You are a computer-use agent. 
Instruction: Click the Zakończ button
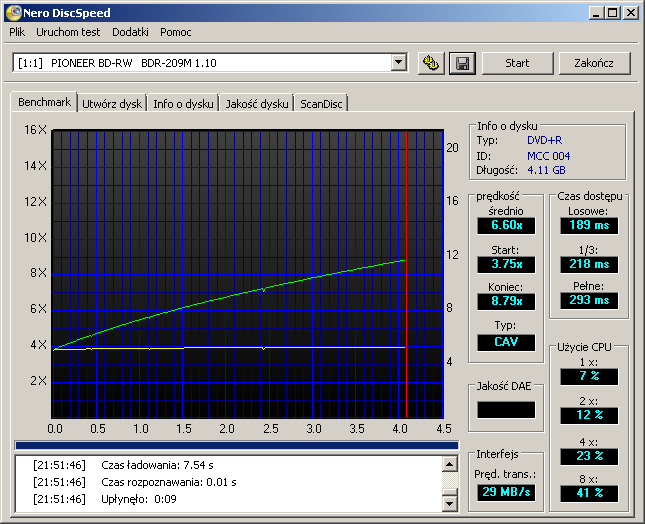(594, 63)
